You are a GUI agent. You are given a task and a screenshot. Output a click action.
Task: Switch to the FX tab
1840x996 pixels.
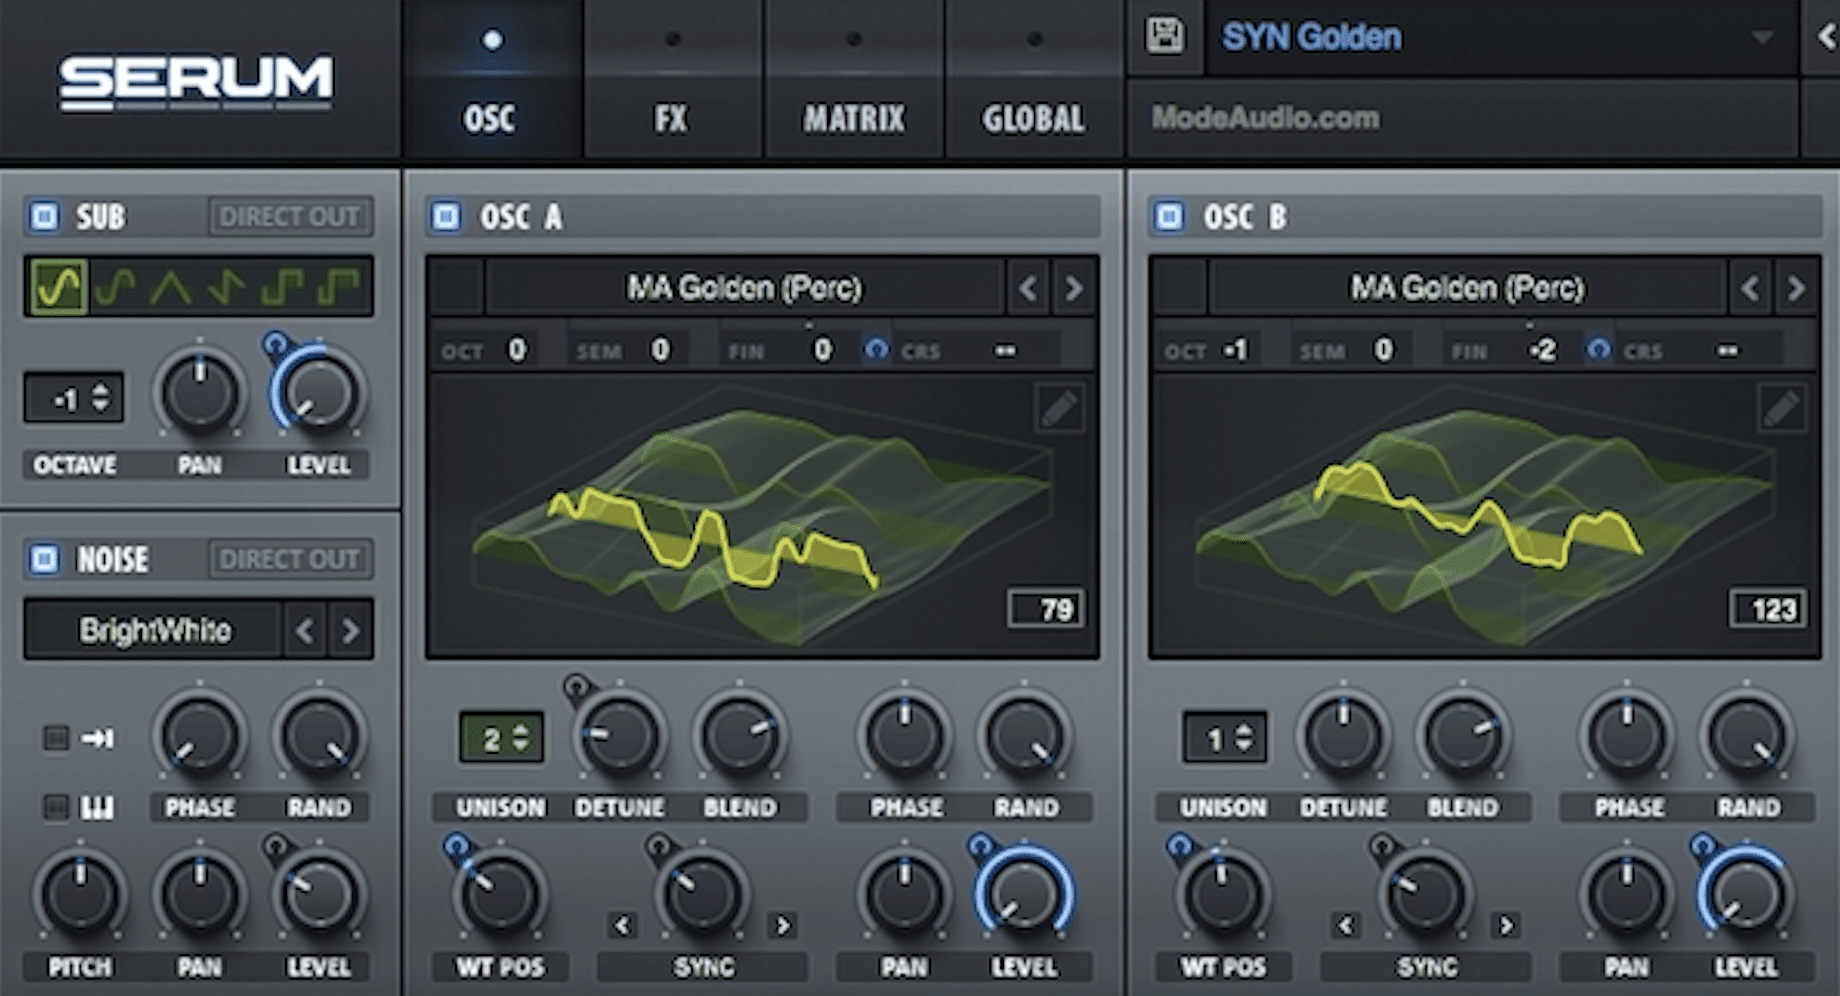(672, 80)
